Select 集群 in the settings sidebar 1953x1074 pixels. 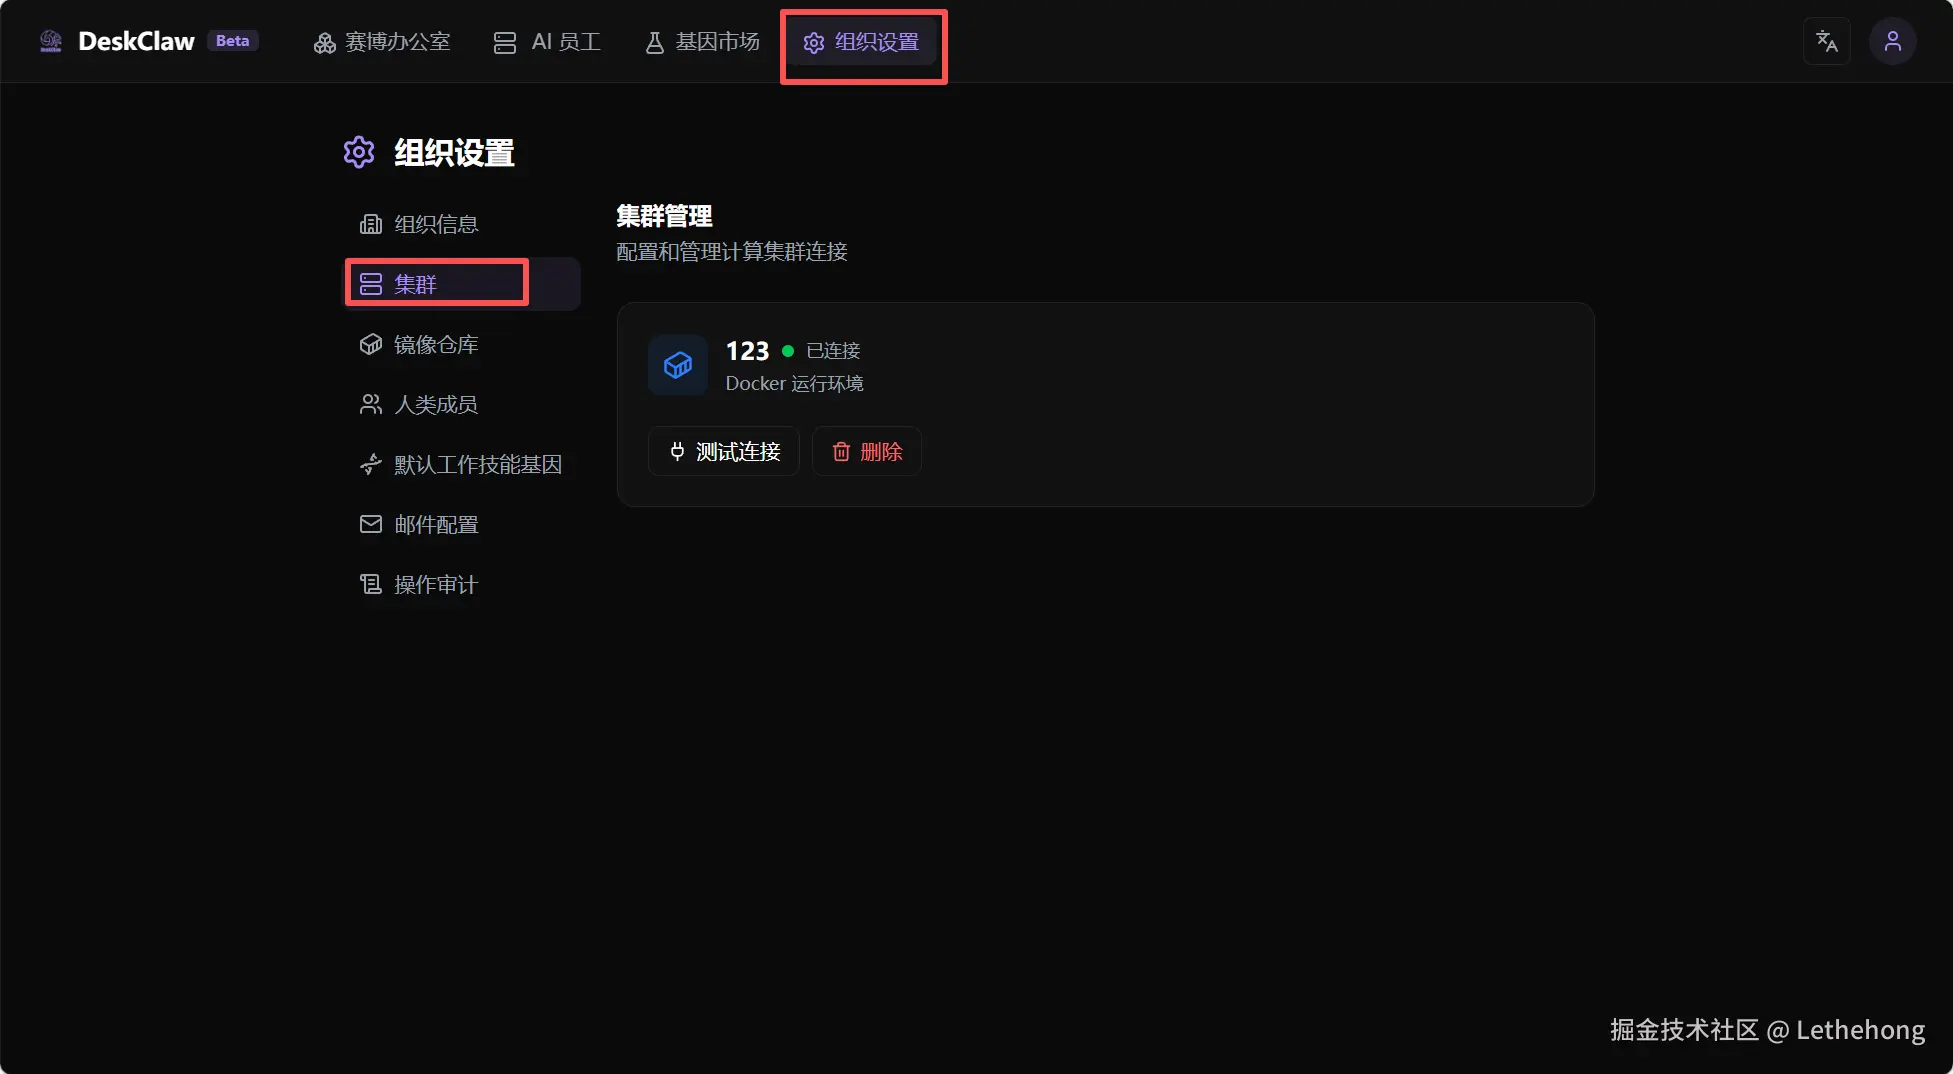tap(462, 284)
